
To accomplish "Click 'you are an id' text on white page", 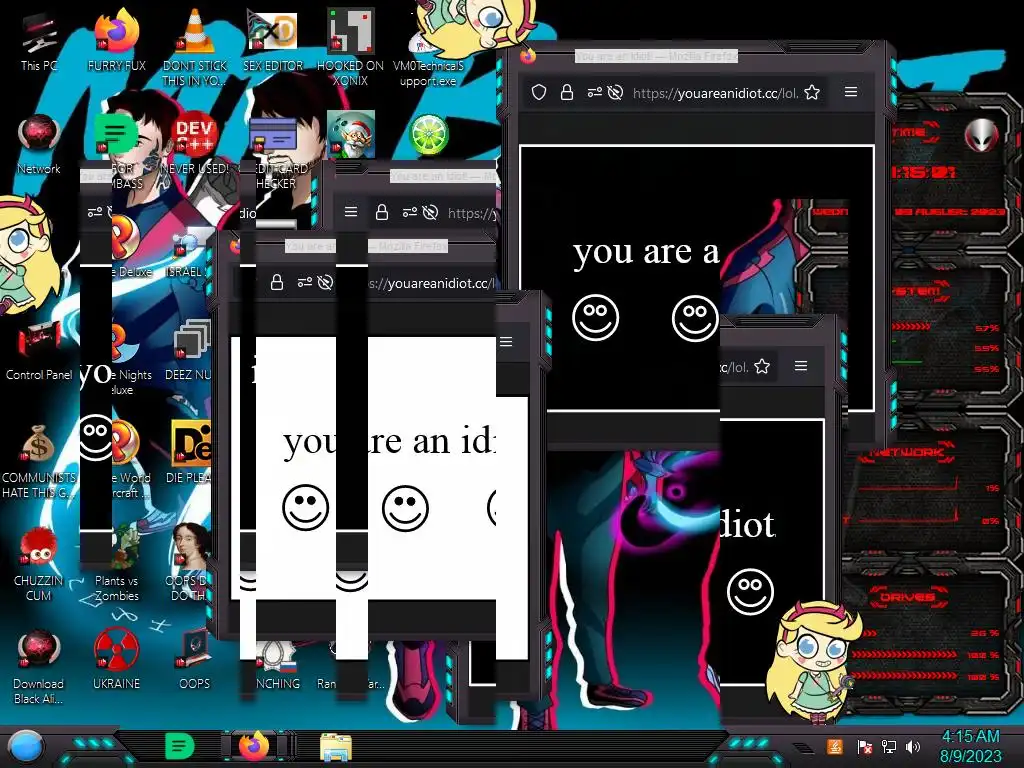I will click(389, 441).
